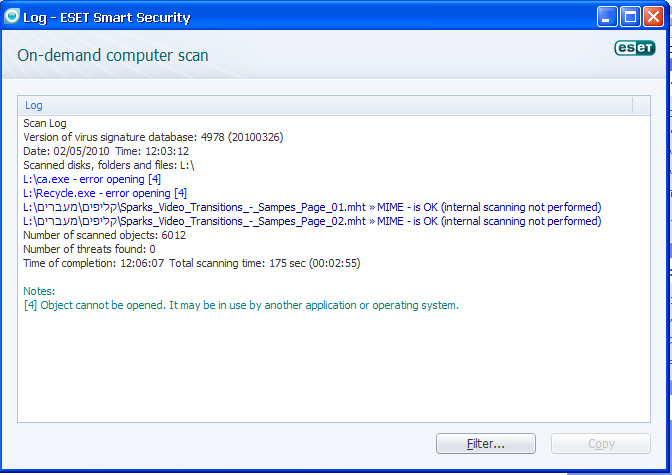The width and height of the screenshot is (672, 475).
Task: Select the Time of completion line
Action: pyautogui.click(x=192, y=263)
